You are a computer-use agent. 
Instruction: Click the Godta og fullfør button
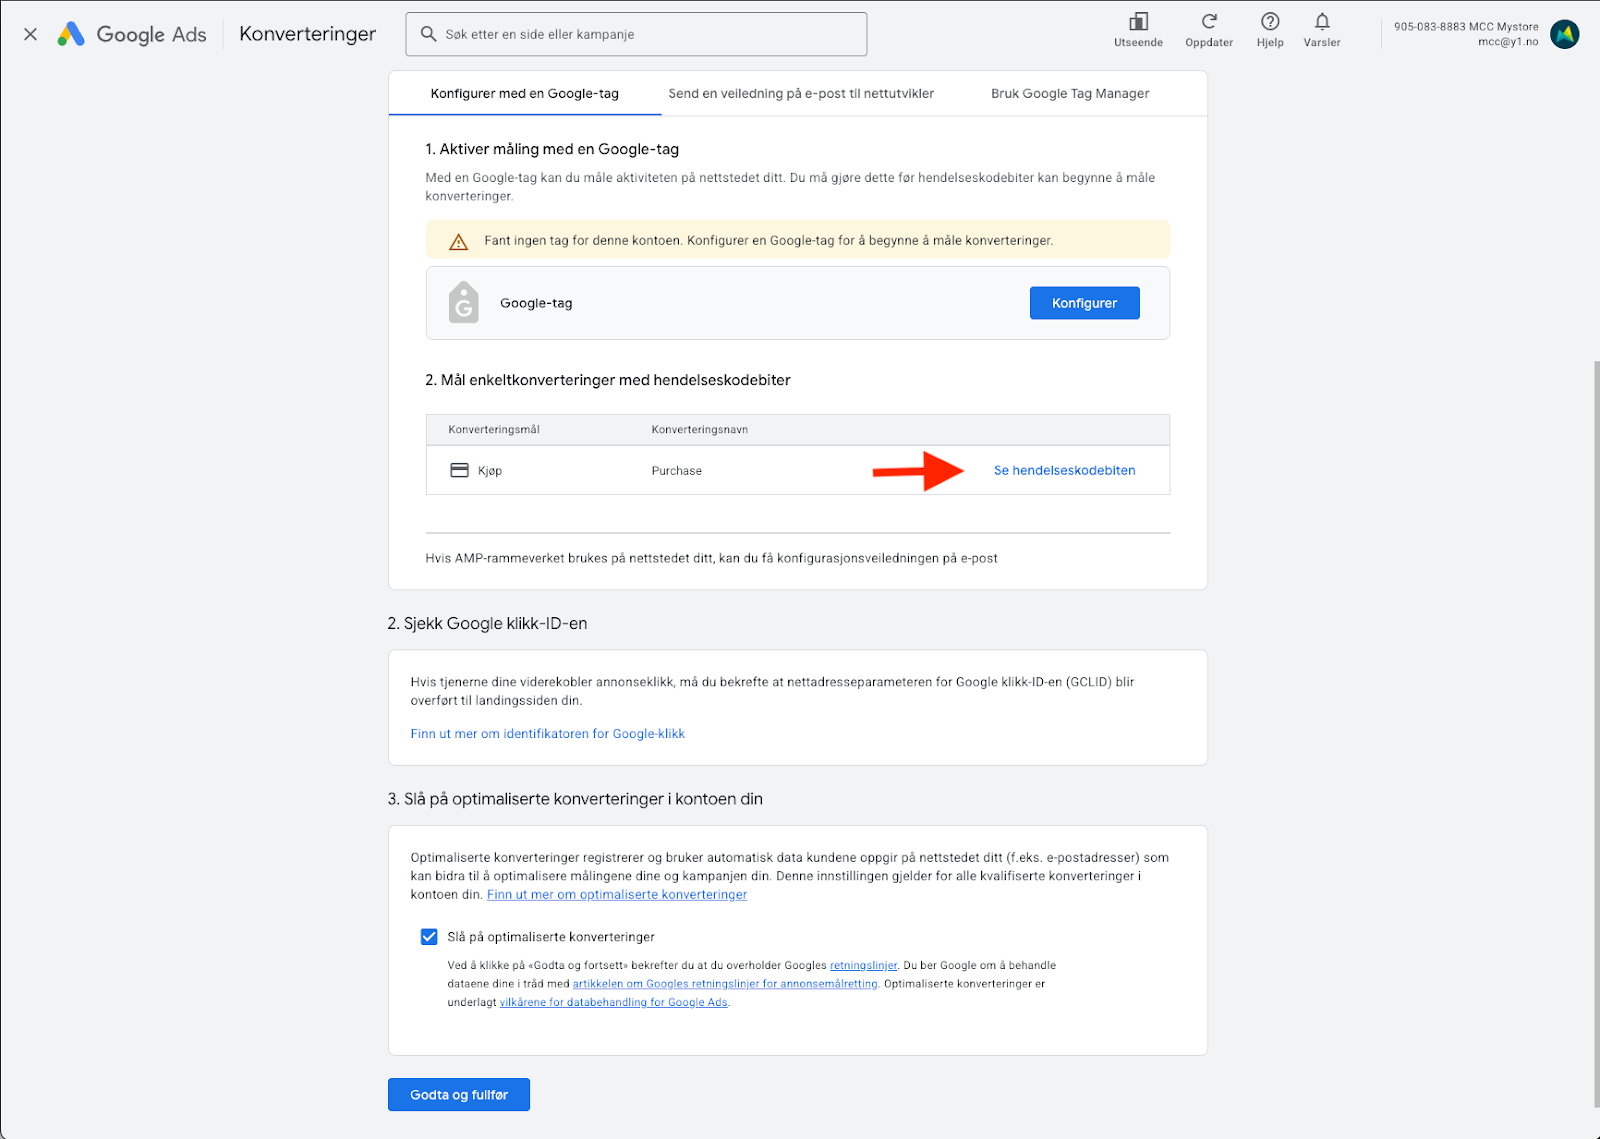point(459,1095)
